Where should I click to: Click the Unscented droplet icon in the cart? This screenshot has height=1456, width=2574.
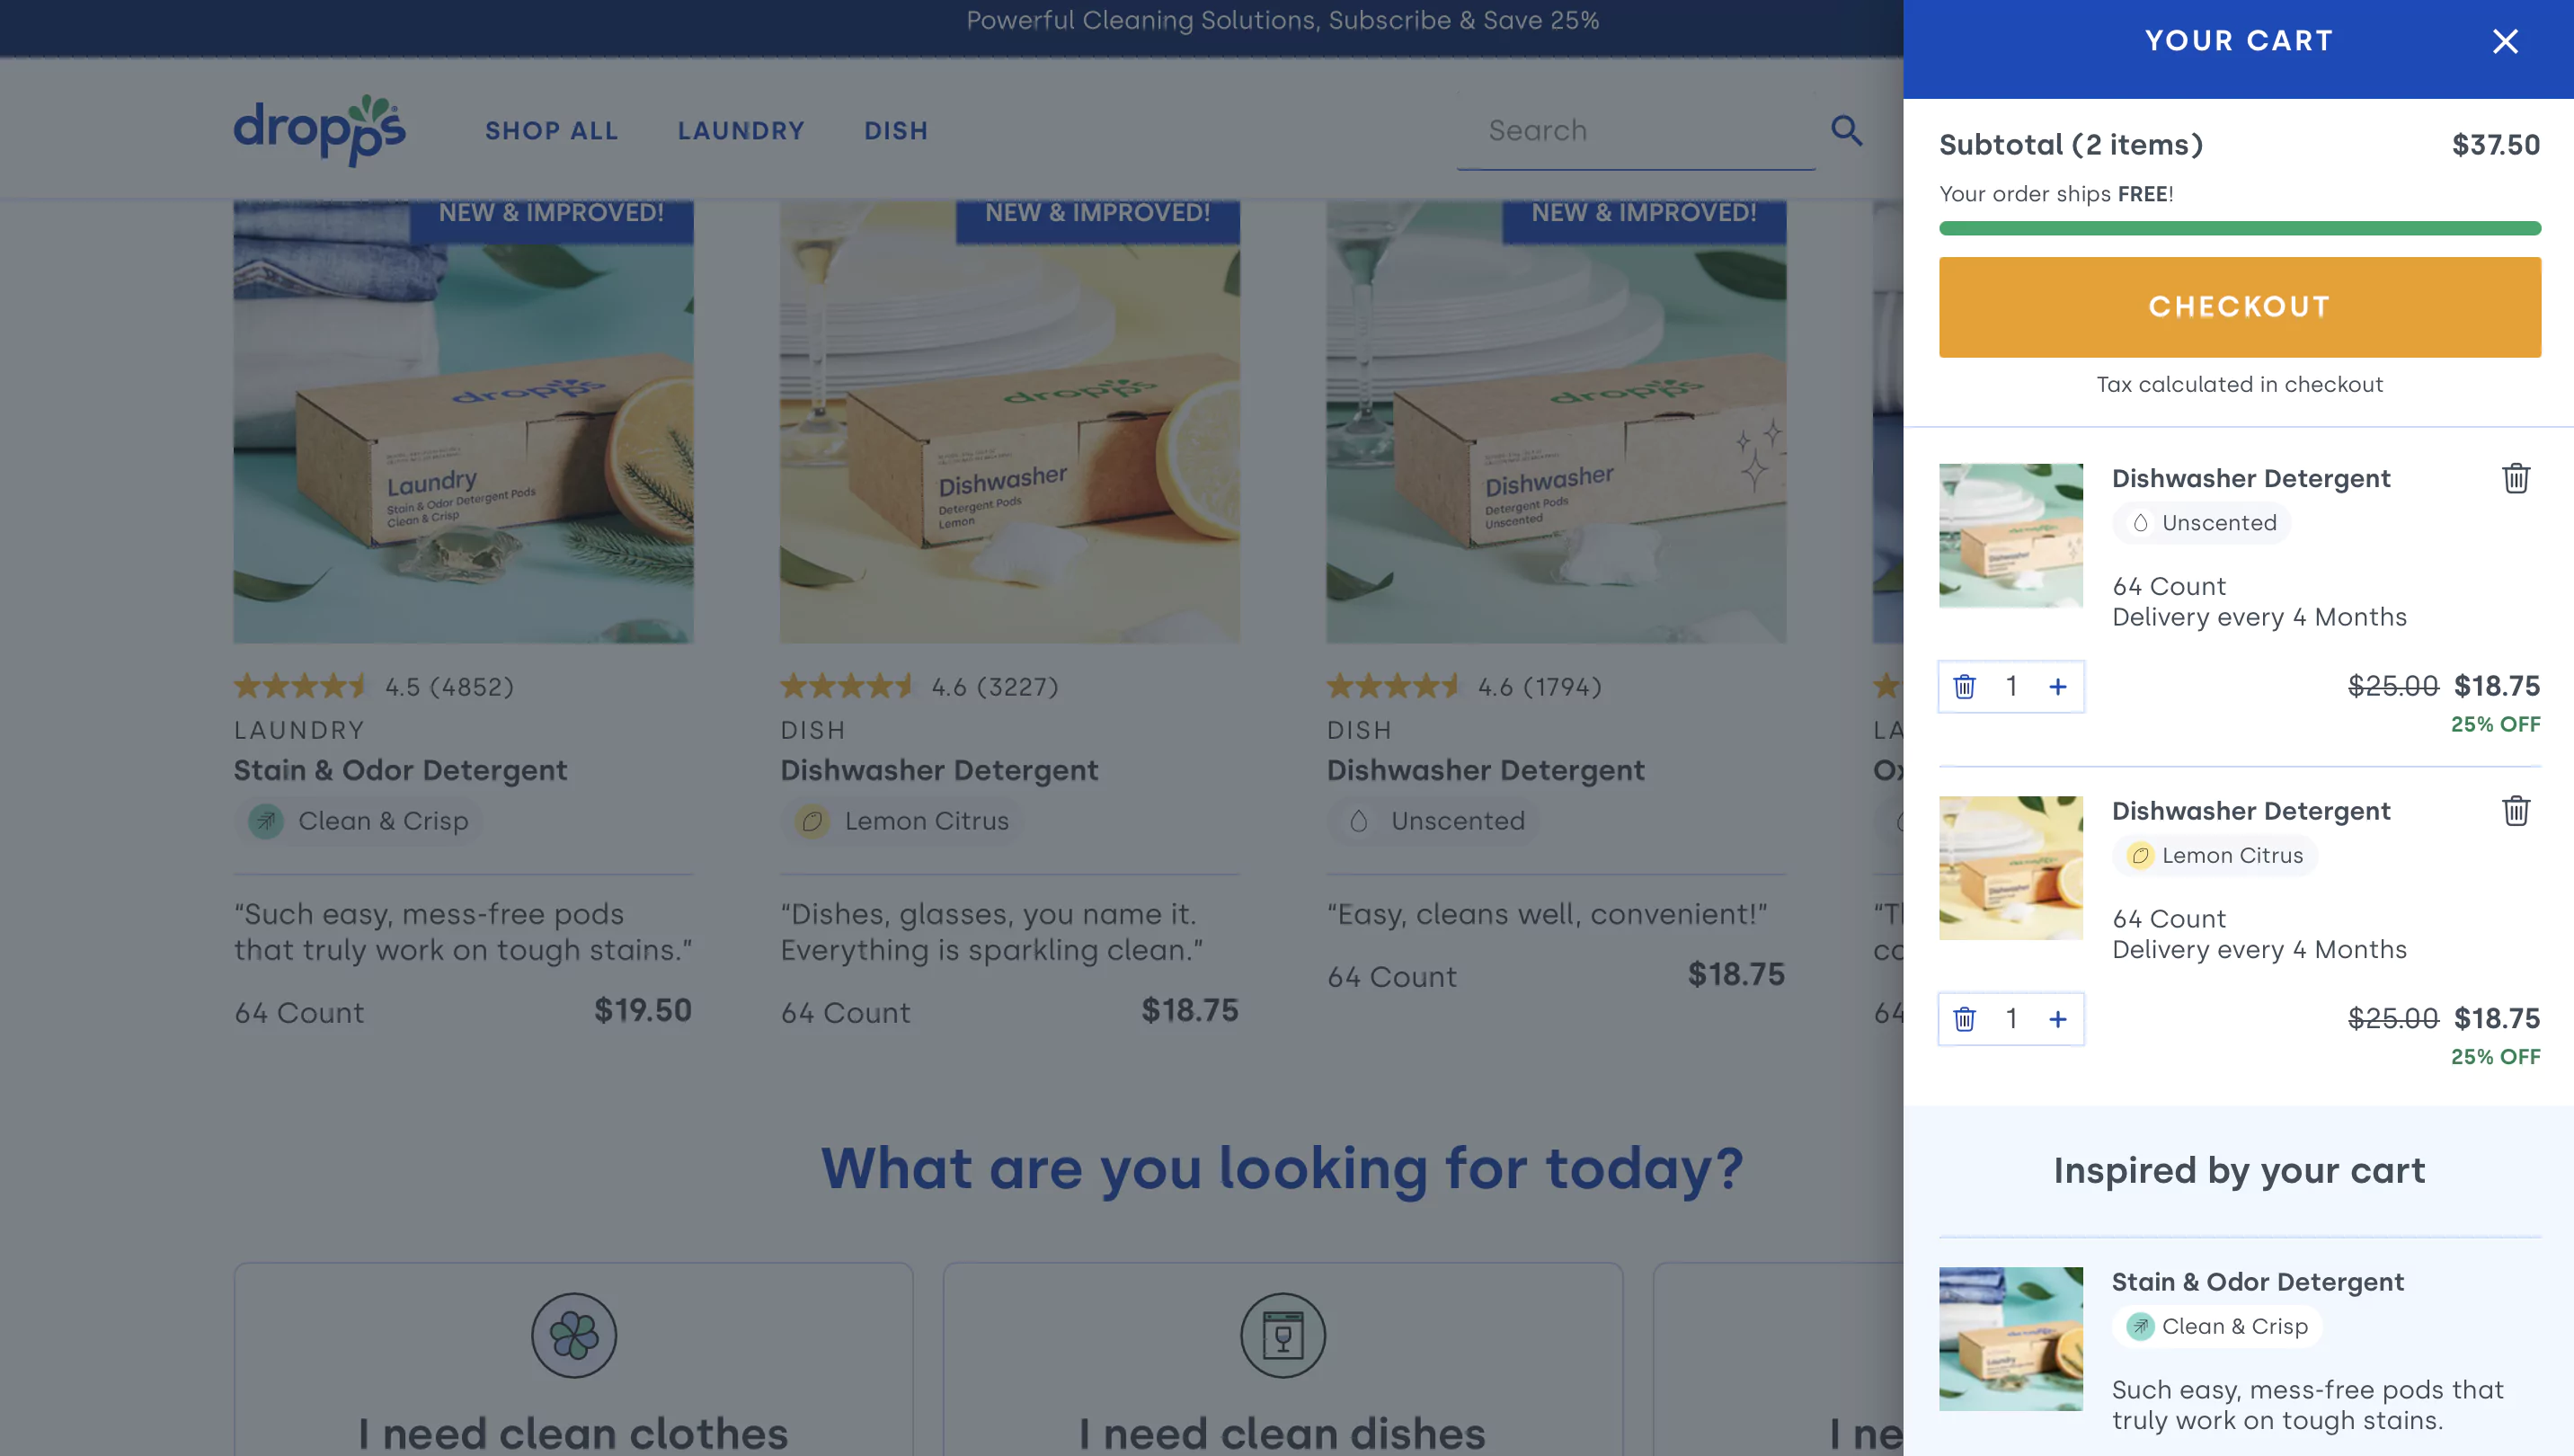point(2140,523)
